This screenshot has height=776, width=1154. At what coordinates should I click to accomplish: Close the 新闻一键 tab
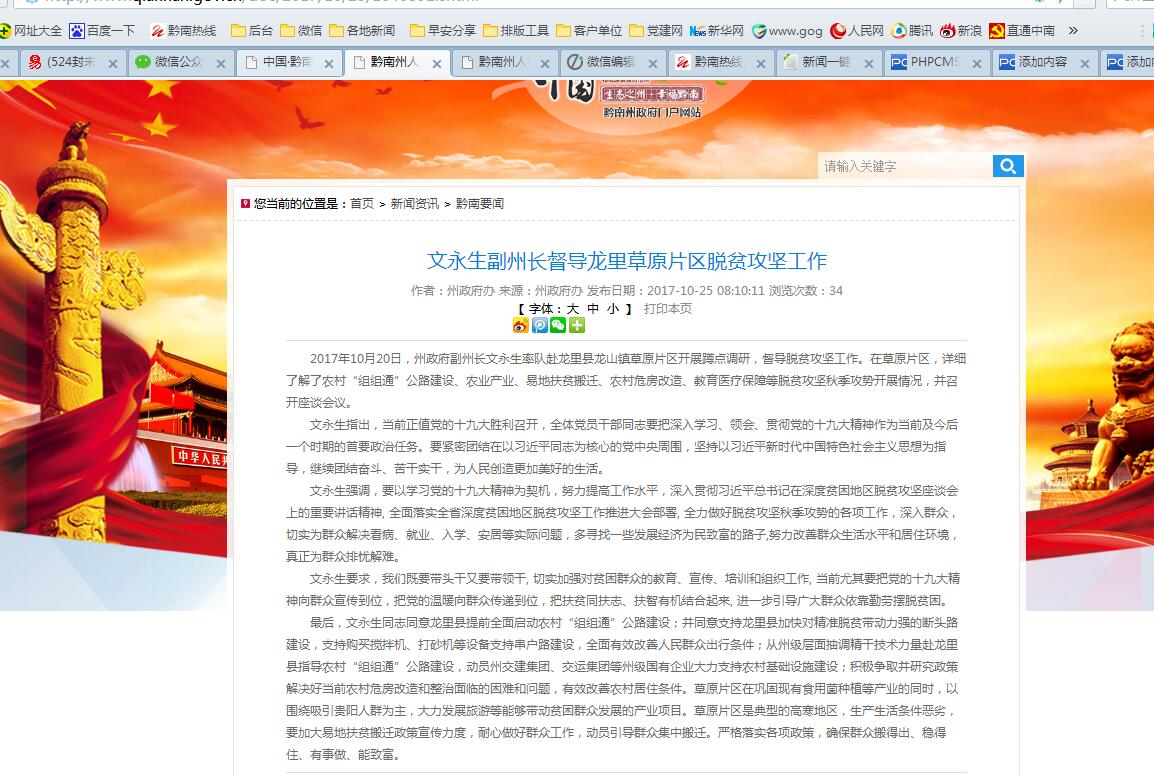(869, 64)
